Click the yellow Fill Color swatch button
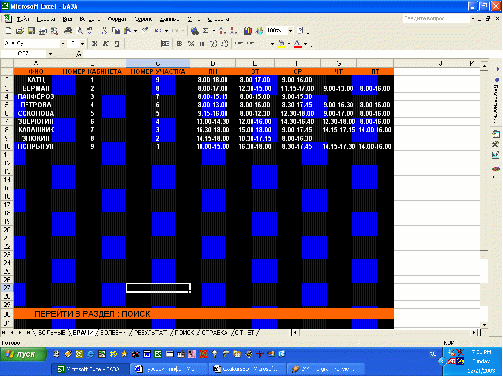Image resolution: width=503 pixels, height=377 pixels. pos(281,44)
